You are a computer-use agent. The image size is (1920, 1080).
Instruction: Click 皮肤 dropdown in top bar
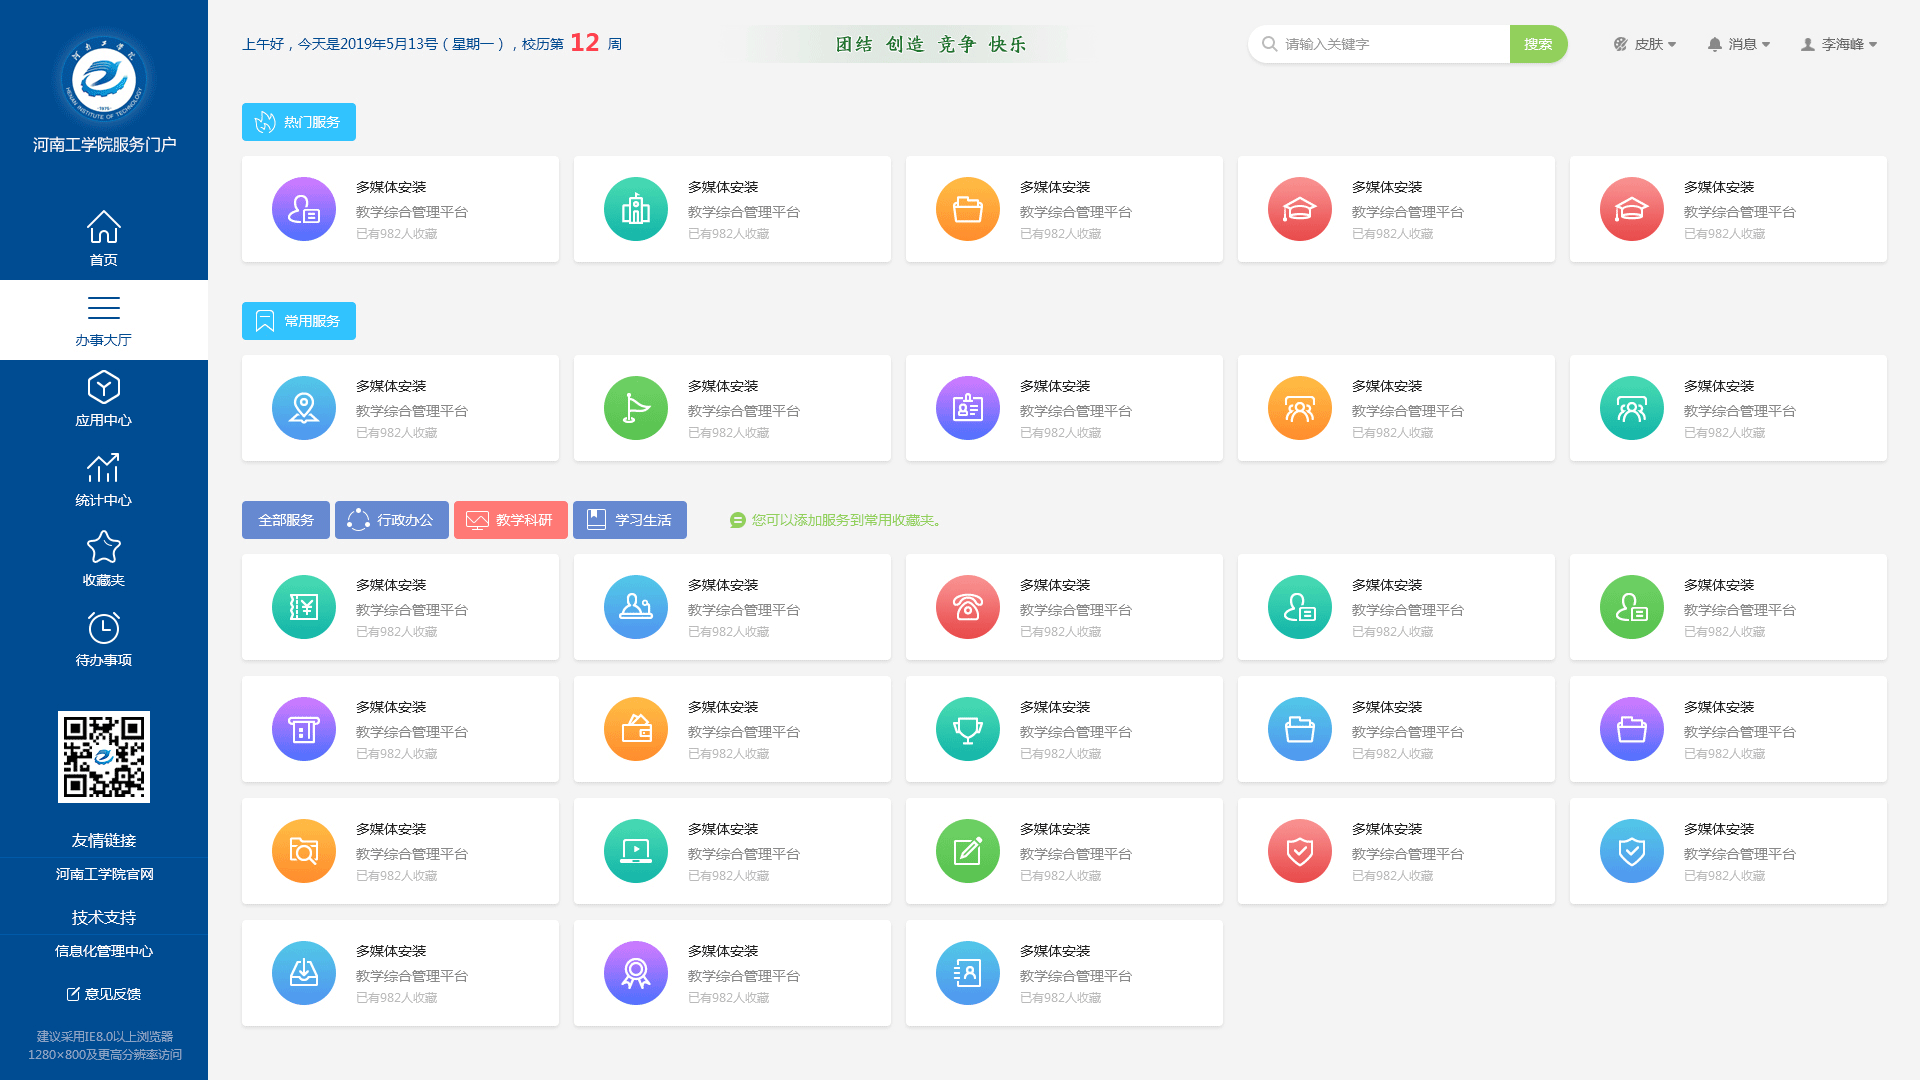point(1640,44)
